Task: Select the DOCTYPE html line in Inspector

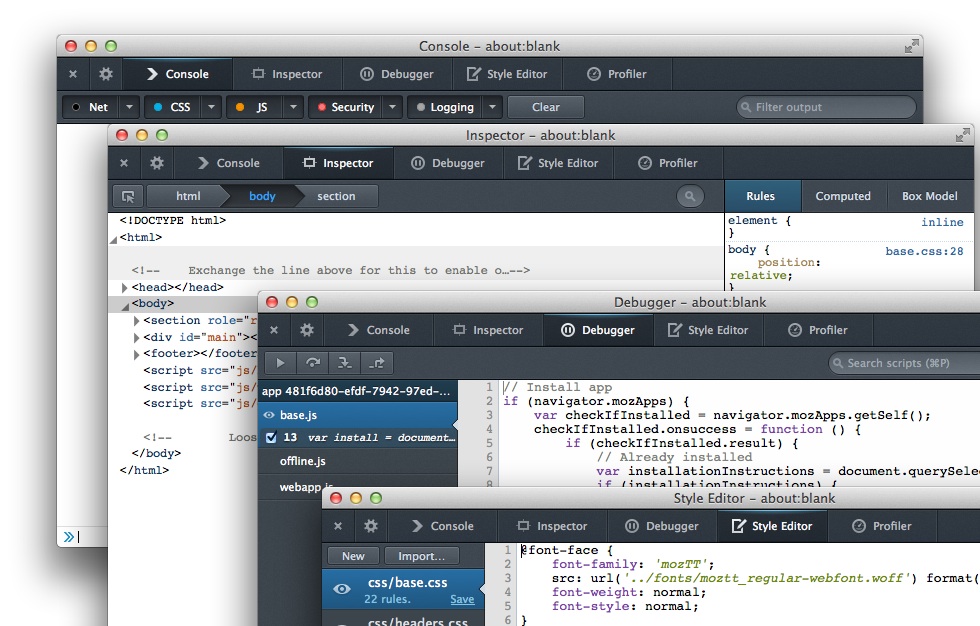Action: (x=172, y=221)
